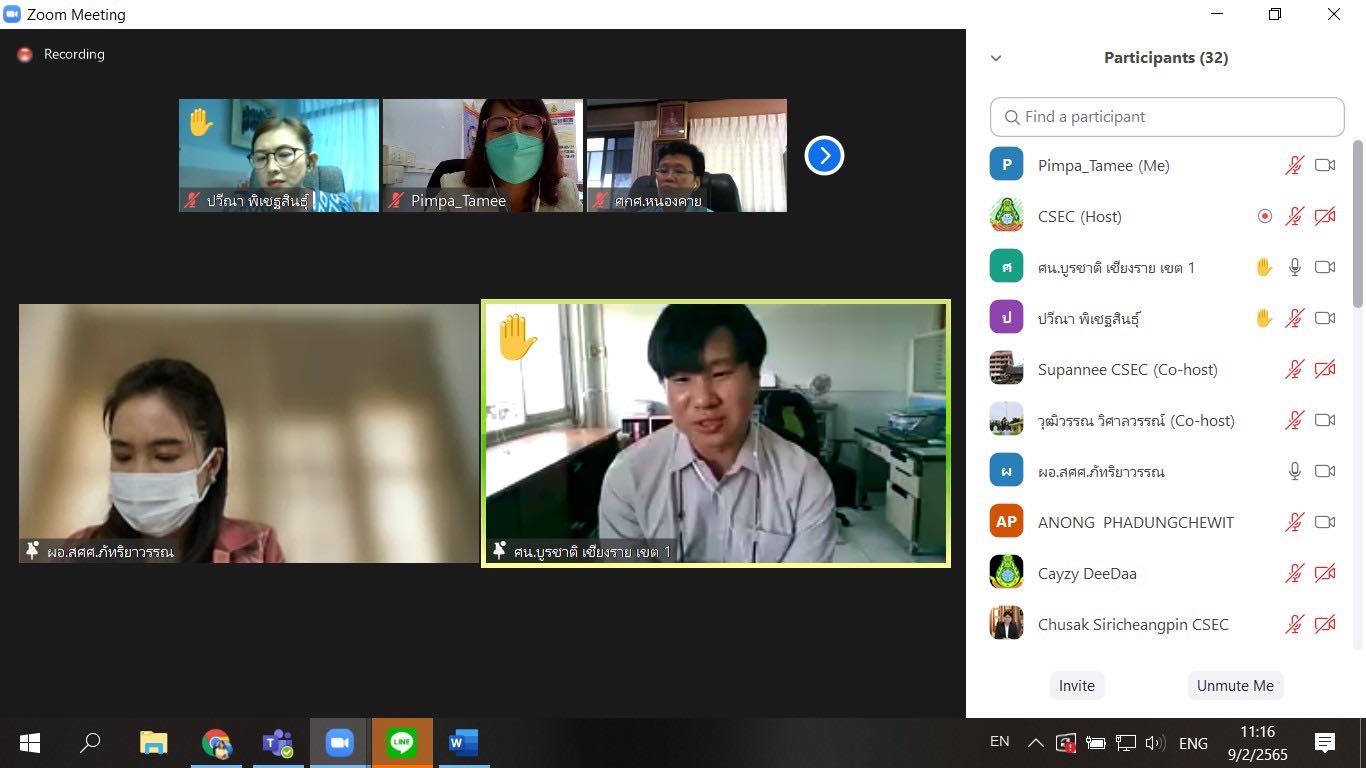Screen dimensions: 1366x768
Task: Click the CSEC host recording status icon
Action: tap(1264, 216)
